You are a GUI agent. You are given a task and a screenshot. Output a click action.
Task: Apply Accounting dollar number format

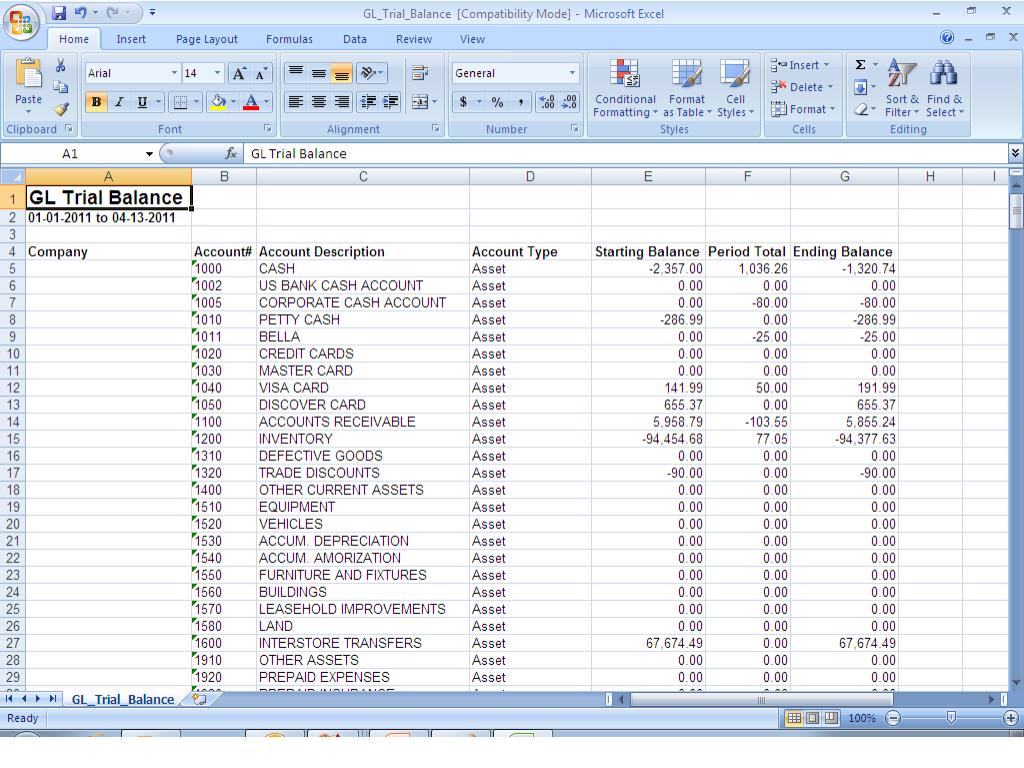pyautogui.click(x=463, y=102)
